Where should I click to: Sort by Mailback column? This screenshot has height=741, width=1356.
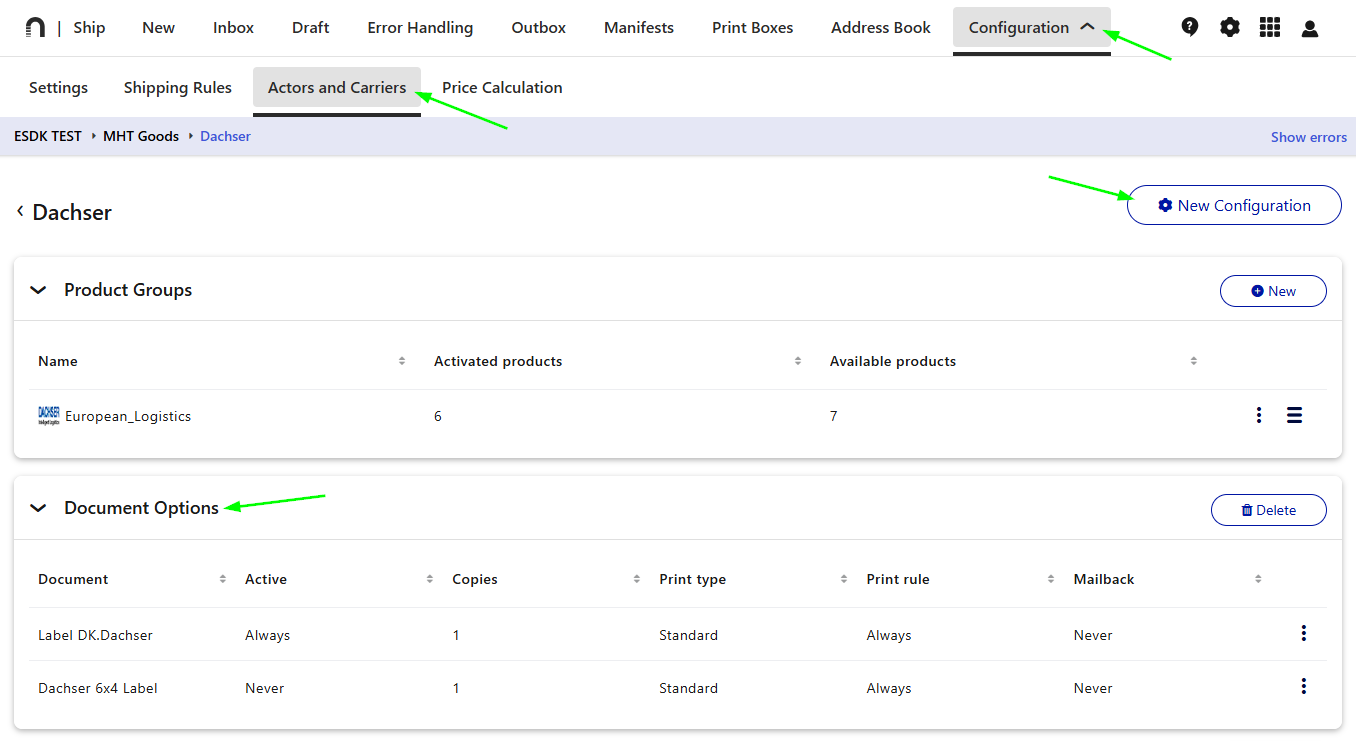1258,579
